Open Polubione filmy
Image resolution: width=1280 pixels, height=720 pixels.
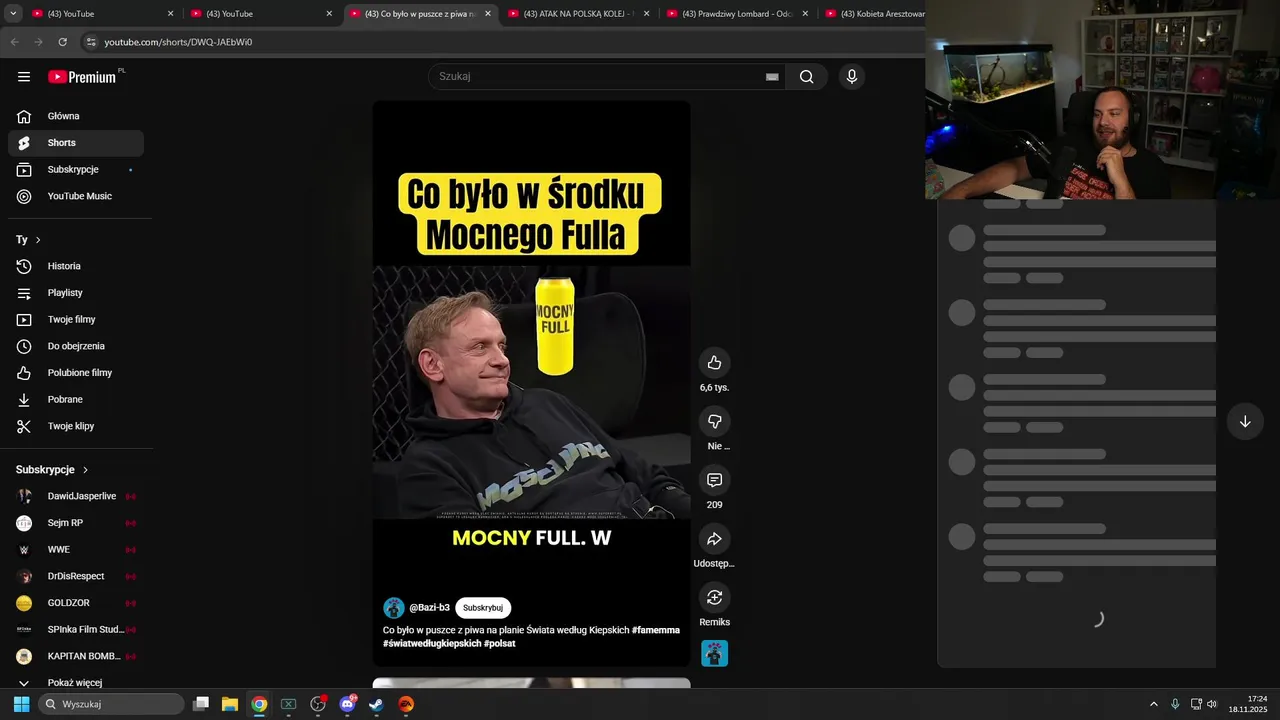[76, 373]
